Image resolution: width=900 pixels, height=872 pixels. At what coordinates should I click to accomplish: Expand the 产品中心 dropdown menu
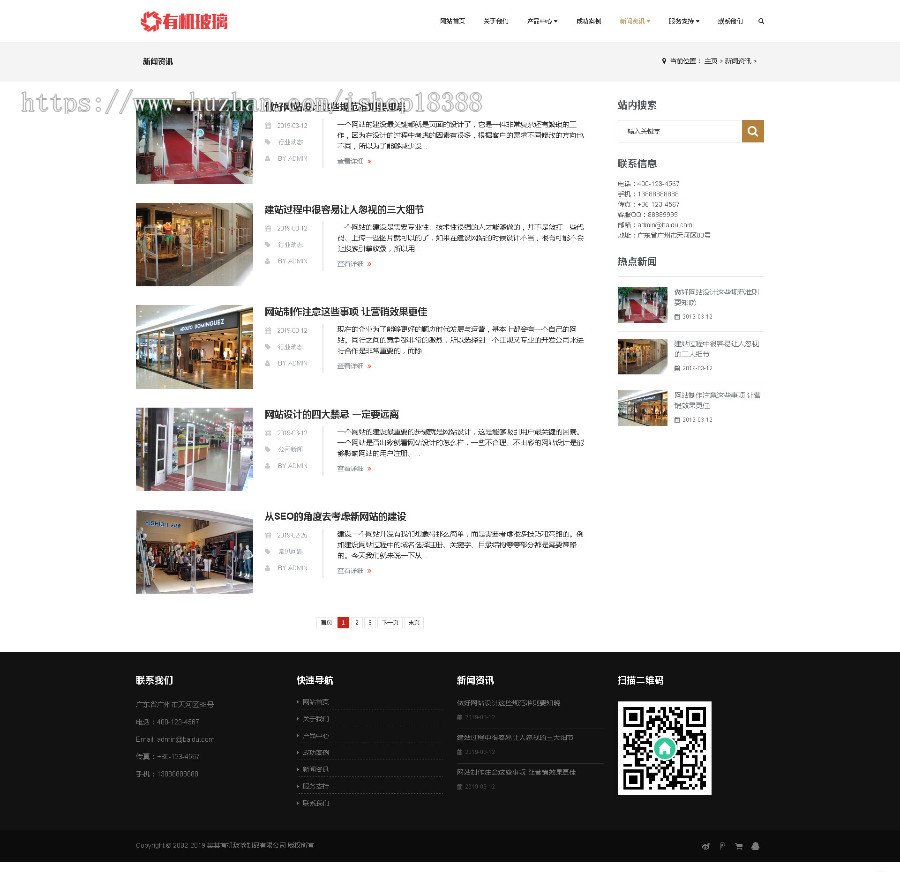[542, 21]
